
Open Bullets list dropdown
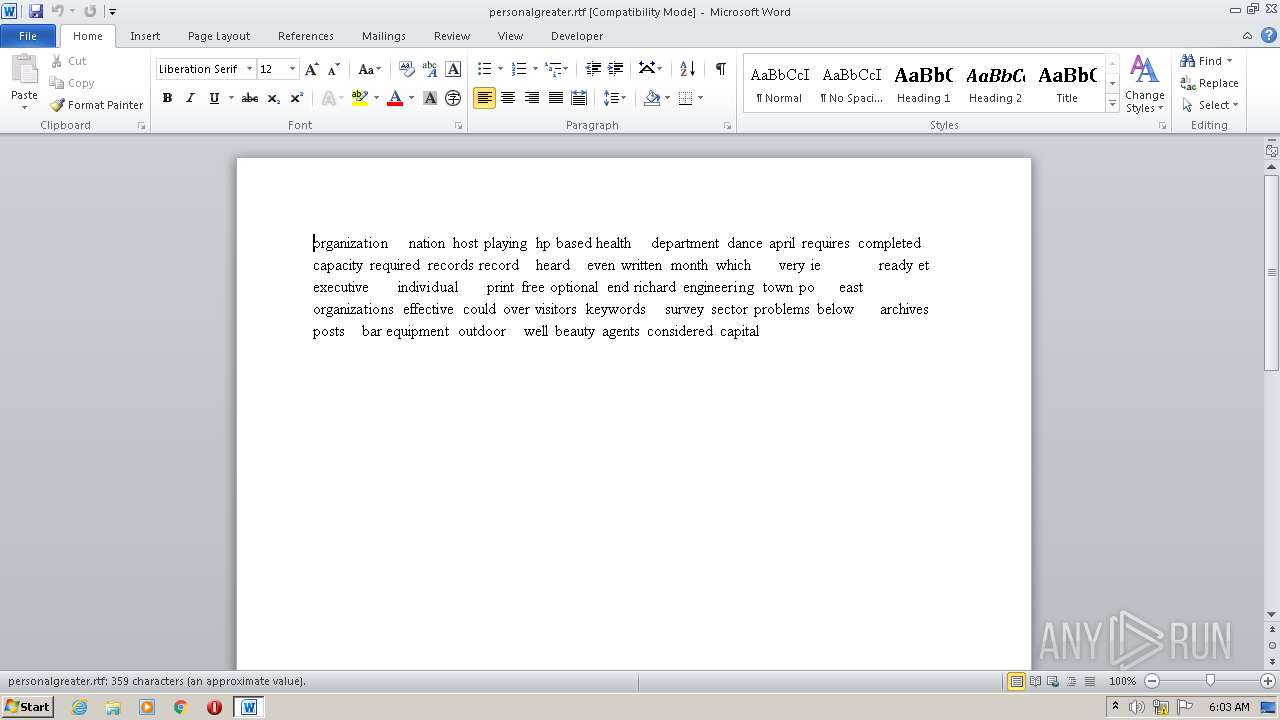click(501, 69)
